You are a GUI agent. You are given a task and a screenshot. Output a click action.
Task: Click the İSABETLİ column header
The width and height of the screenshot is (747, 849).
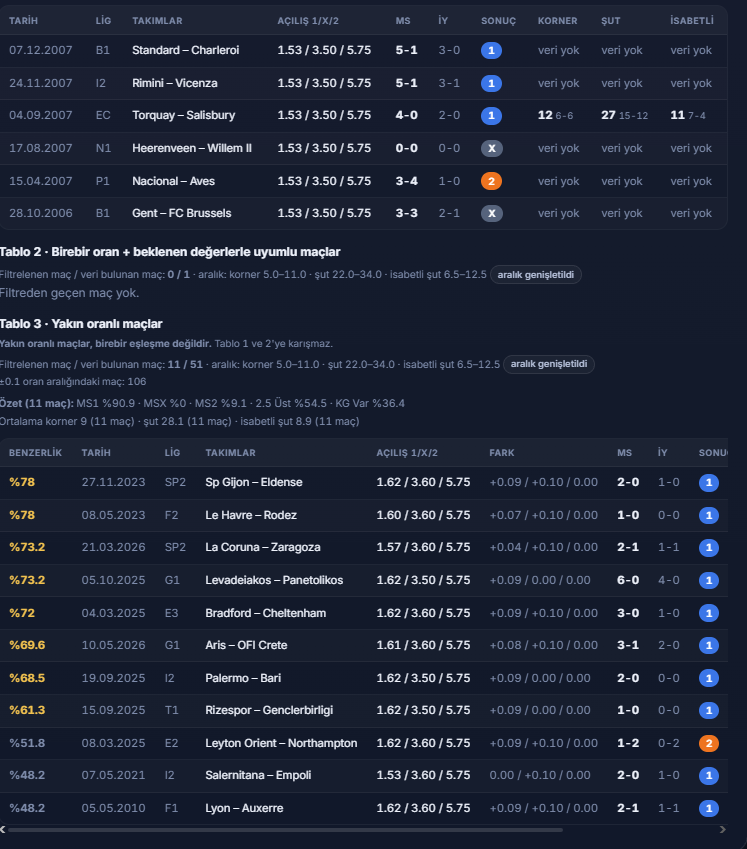692,21
